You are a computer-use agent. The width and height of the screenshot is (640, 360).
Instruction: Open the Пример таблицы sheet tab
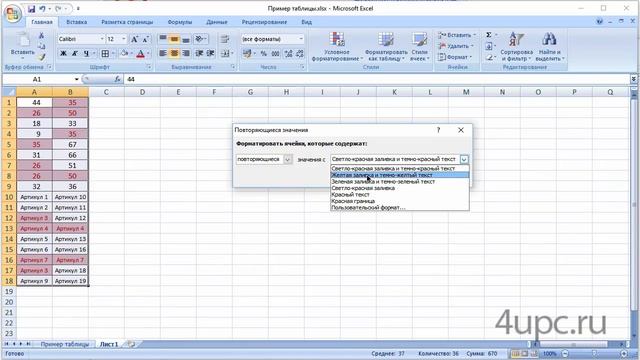tap(65, 344)
